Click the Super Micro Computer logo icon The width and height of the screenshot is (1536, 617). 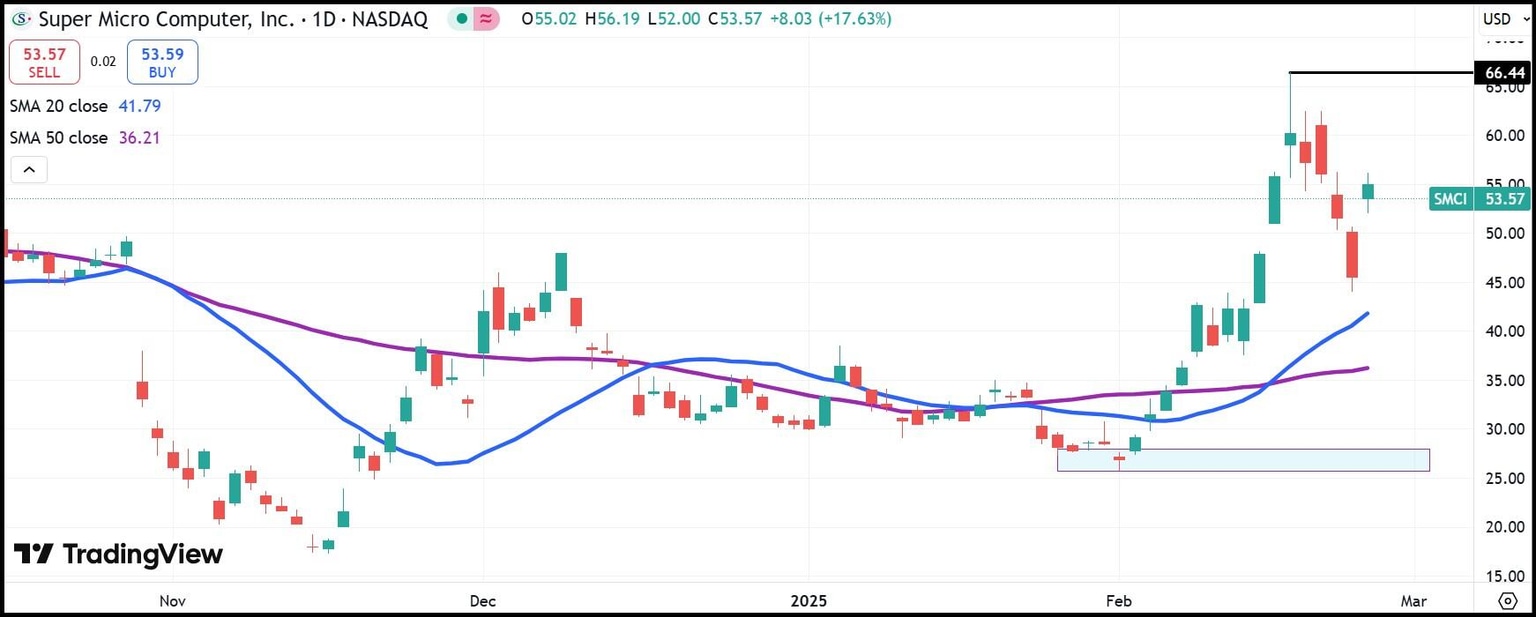[x=19, y=18]
